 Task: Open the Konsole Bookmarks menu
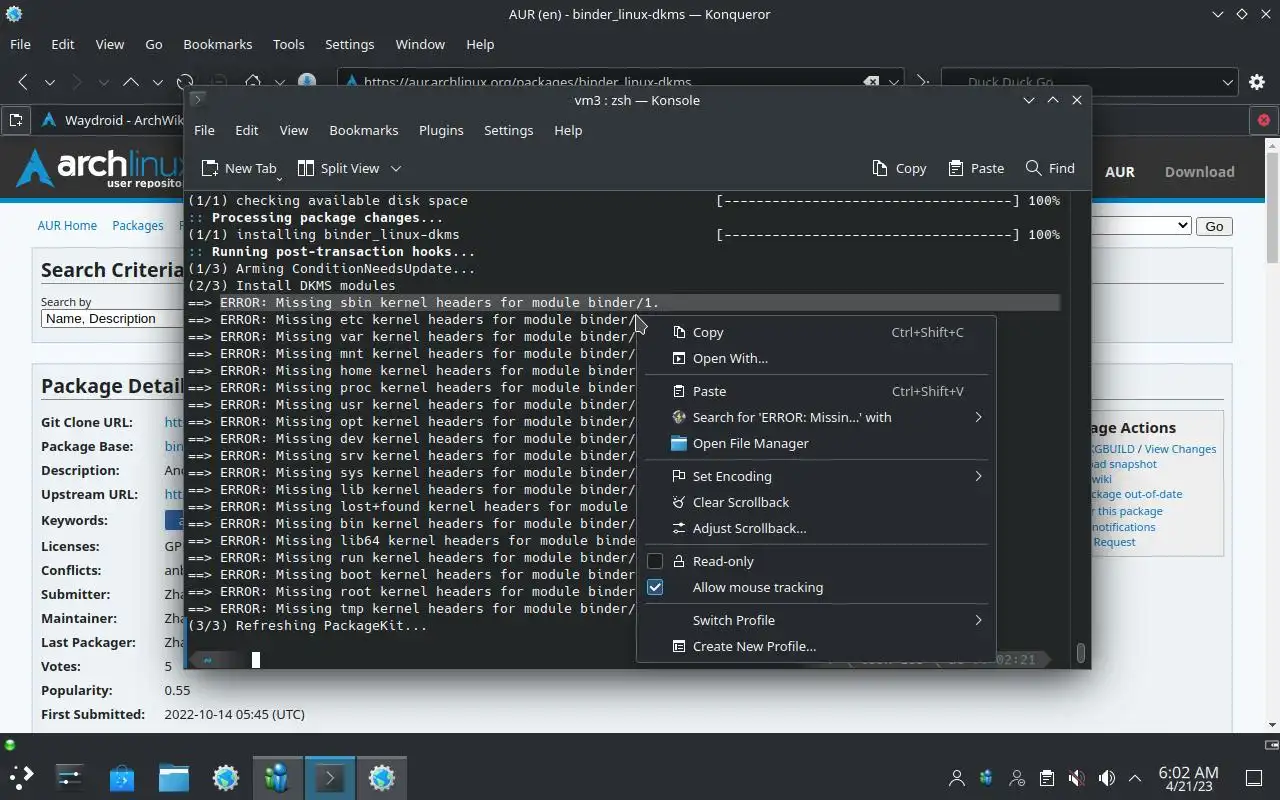point(364,130)
